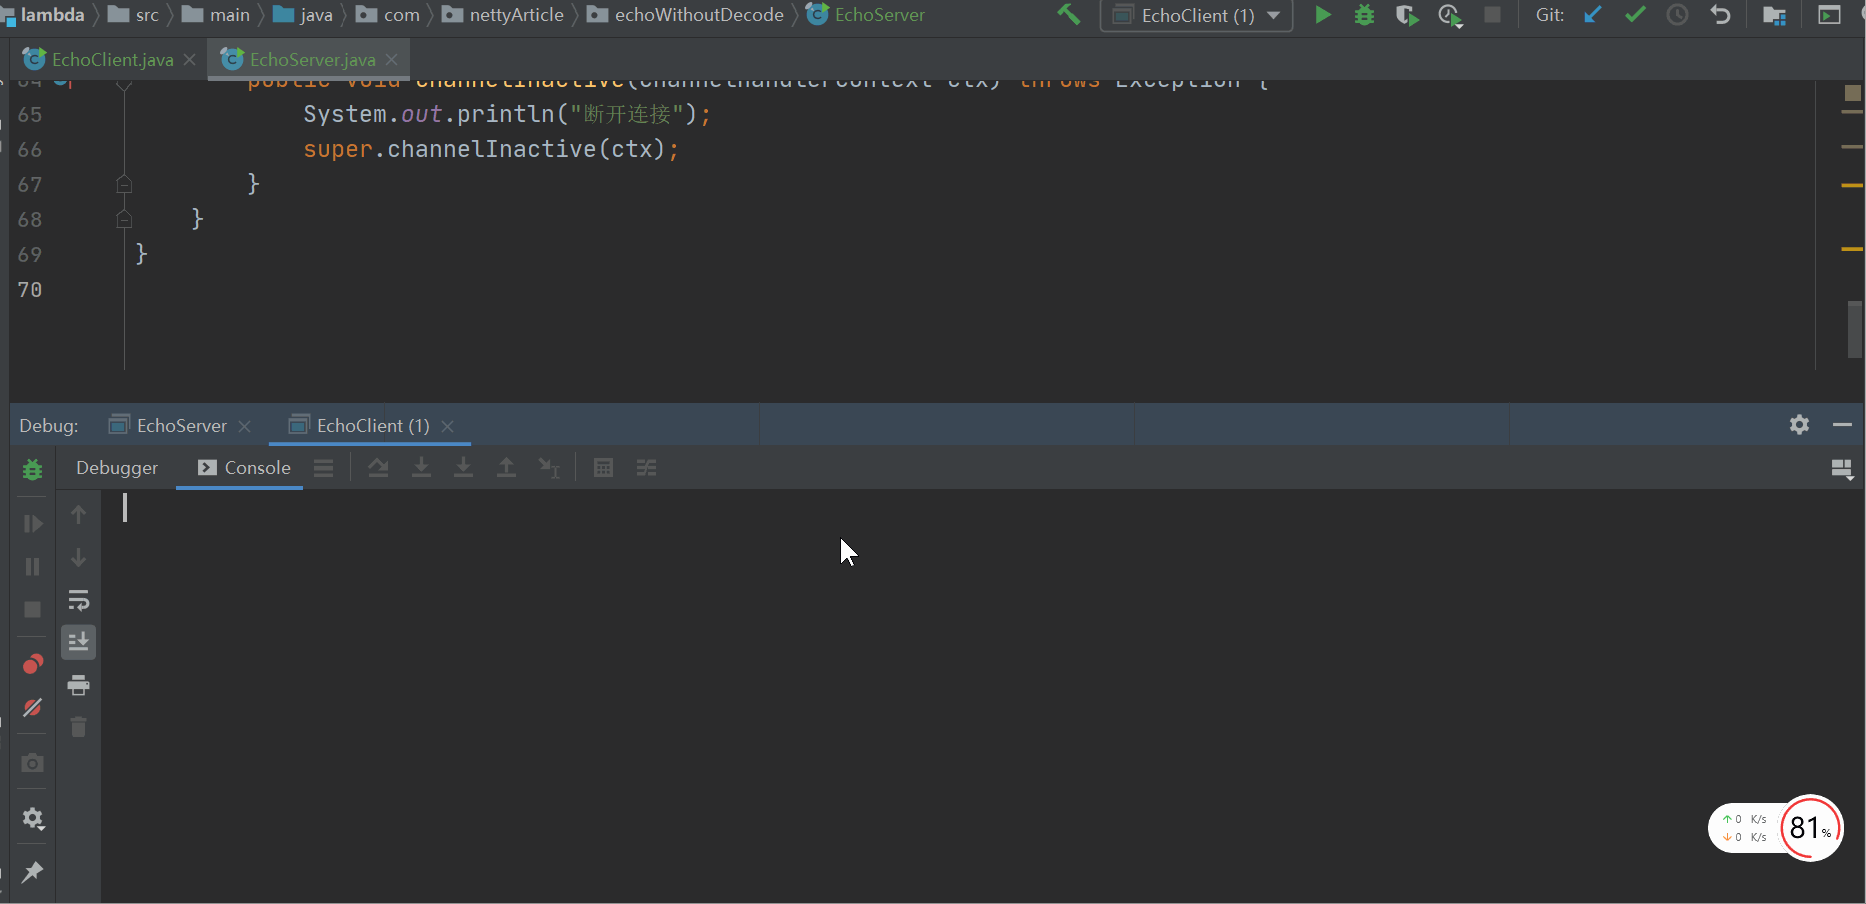Click the editor vertical scrollbar thumb
This screenshot has width=1866, height=904.
[1855, 330]
